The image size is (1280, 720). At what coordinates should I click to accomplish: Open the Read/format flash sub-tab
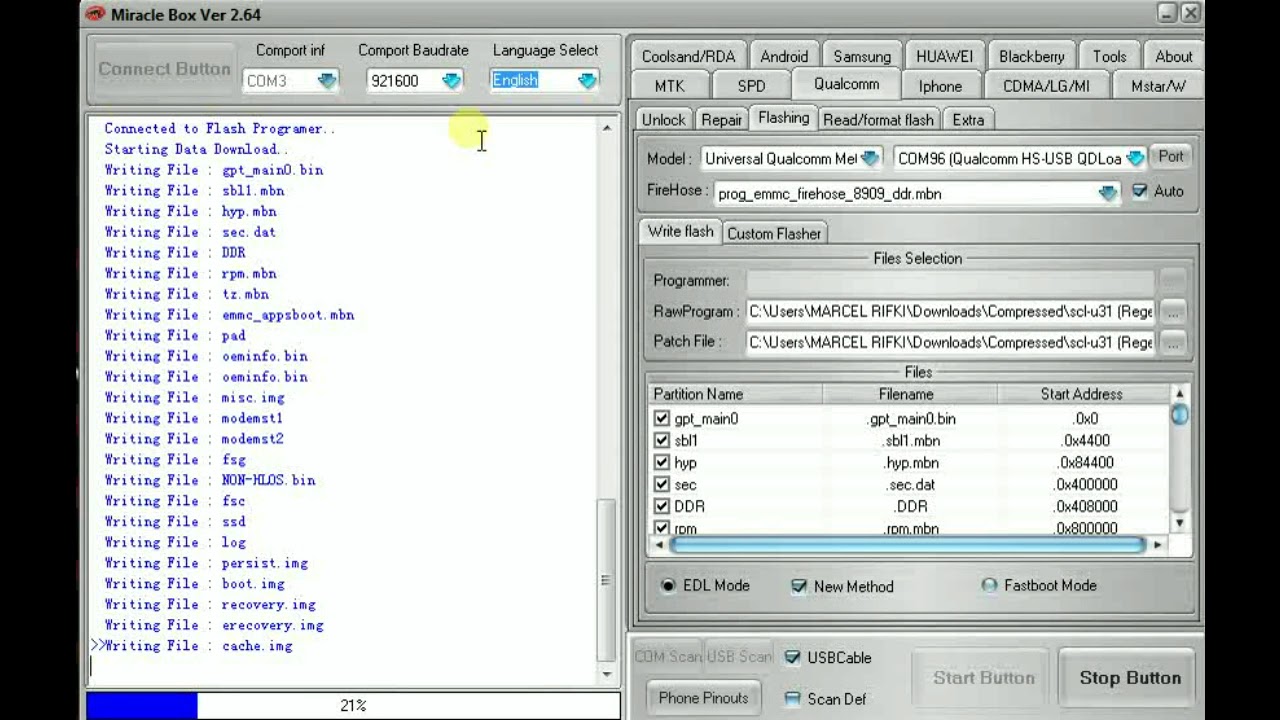pyautogui.click(x=878, y=120)
